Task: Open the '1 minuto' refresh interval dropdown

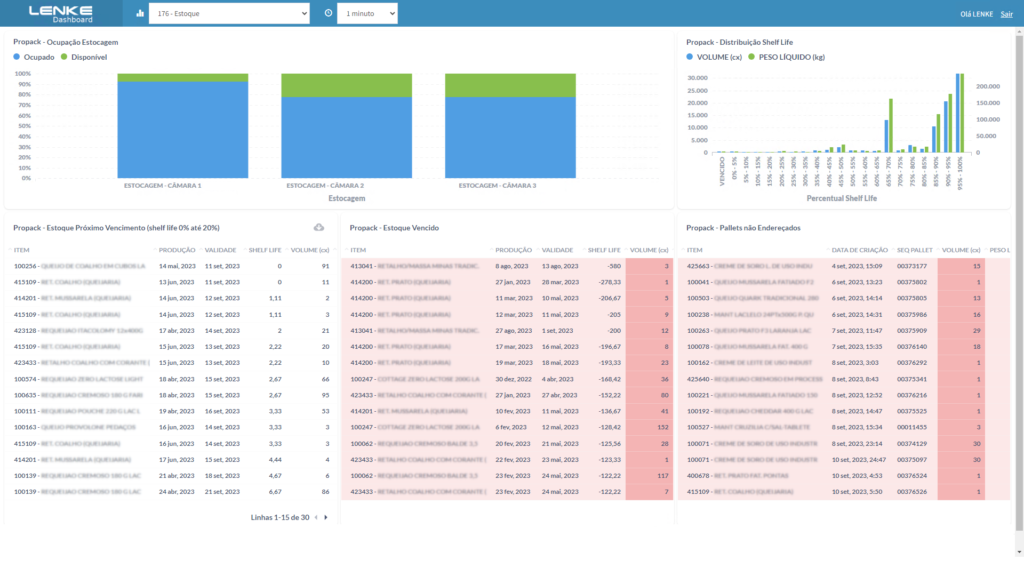Action: (367, 13)
